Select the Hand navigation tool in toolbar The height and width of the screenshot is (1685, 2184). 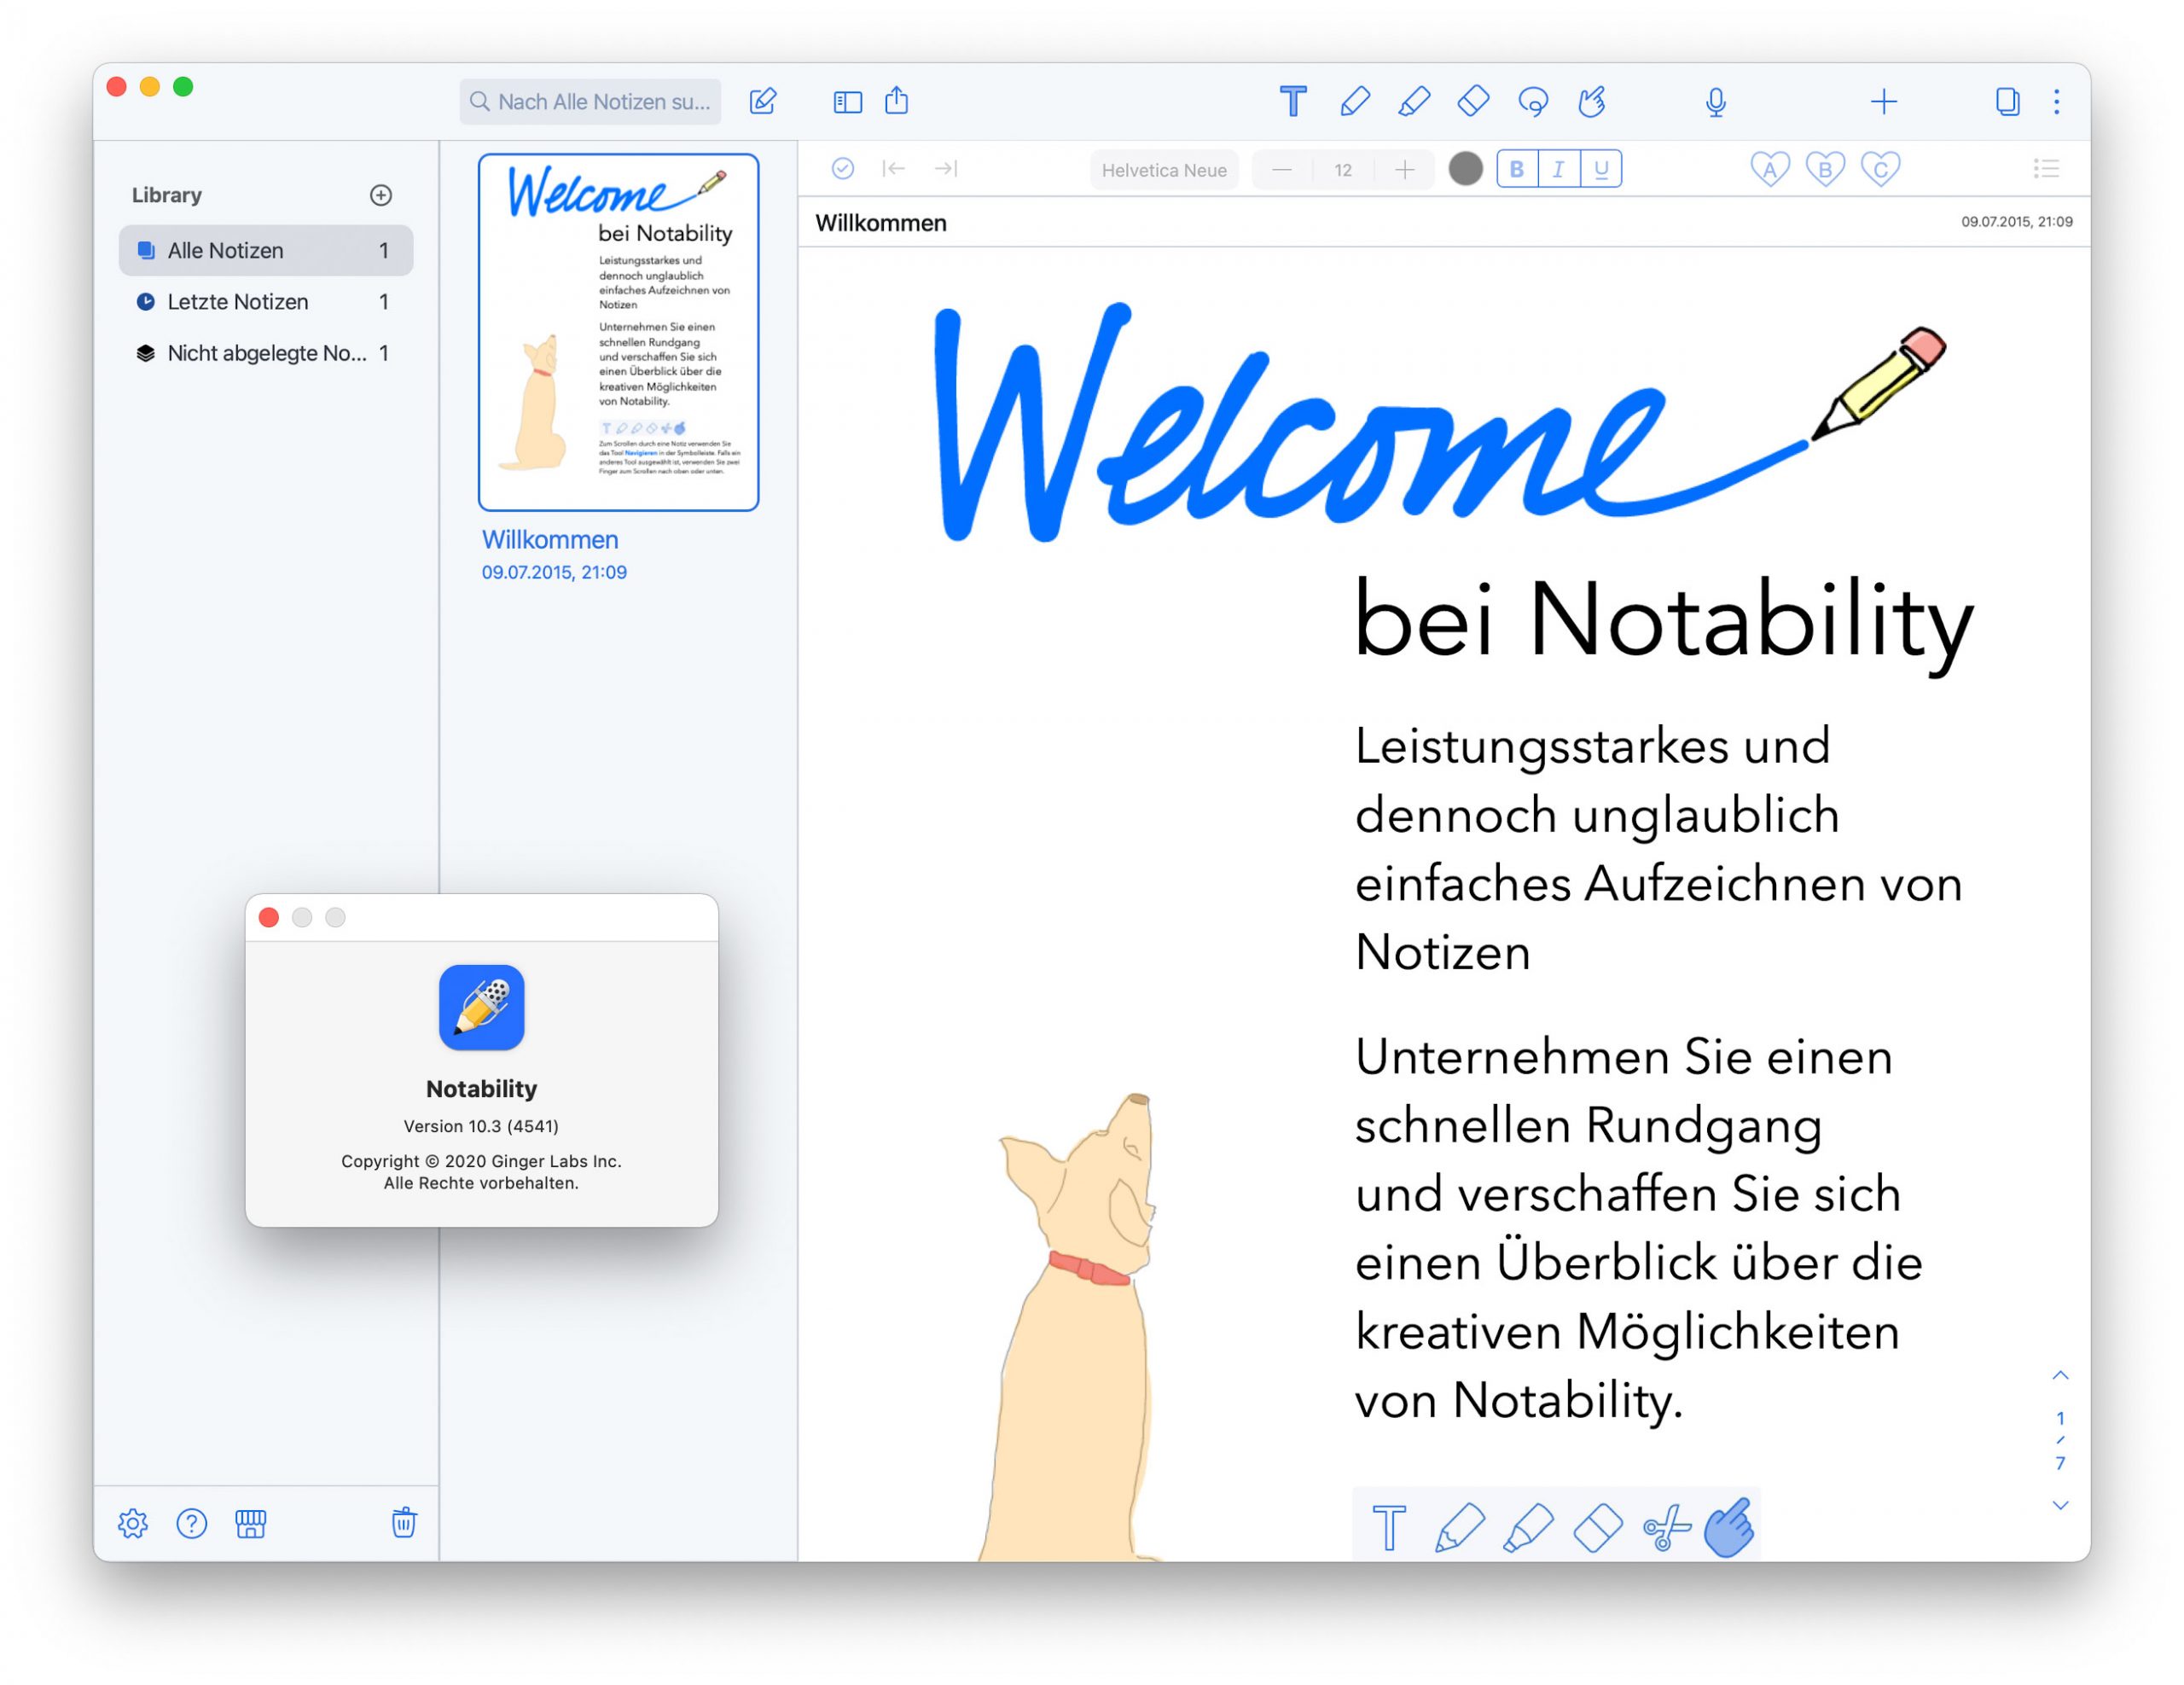(1592, 101)
